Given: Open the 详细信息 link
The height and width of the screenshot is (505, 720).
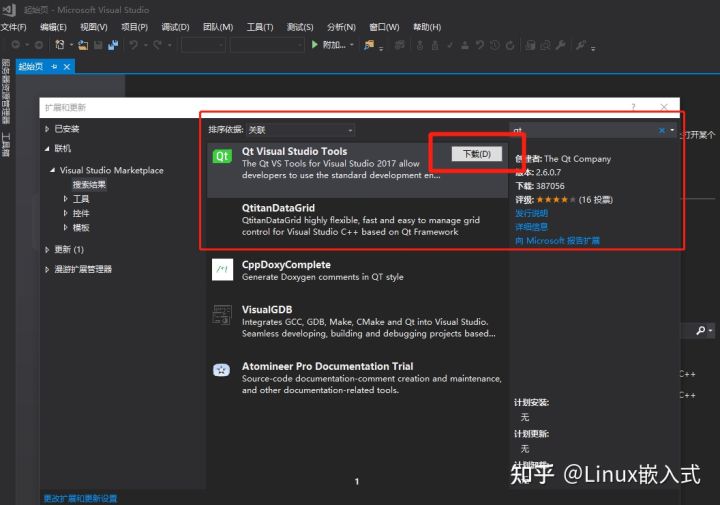Looking at the screenshot, I should click(x=531, y=227).
